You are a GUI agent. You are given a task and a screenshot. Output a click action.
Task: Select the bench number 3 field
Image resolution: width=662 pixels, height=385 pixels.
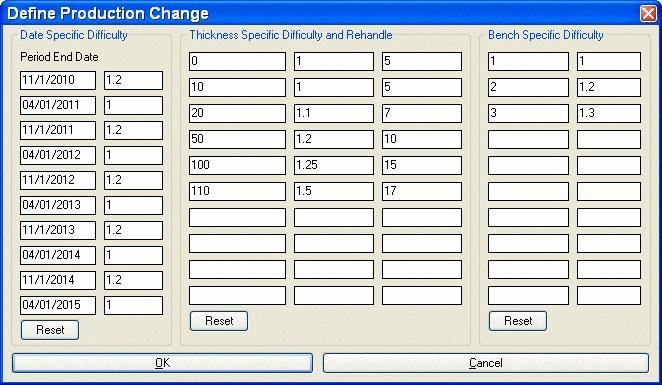tap(528, 114)
